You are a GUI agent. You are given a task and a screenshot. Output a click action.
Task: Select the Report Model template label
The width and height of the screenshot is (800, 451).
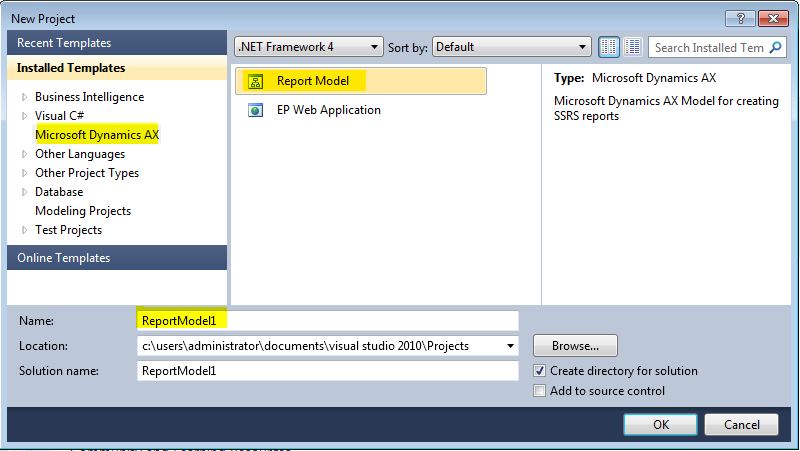pyautogui.click(x=313, y=81)
